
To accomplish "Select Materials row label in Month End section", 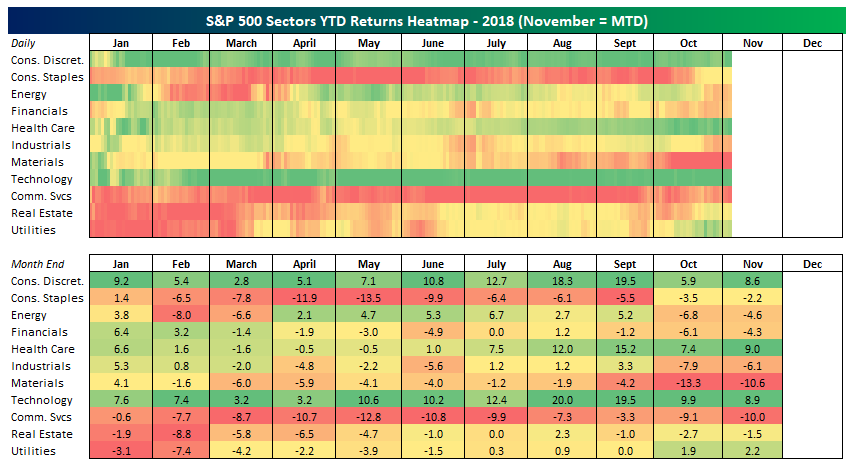I will pyautogui.click(x=36, y=383).
